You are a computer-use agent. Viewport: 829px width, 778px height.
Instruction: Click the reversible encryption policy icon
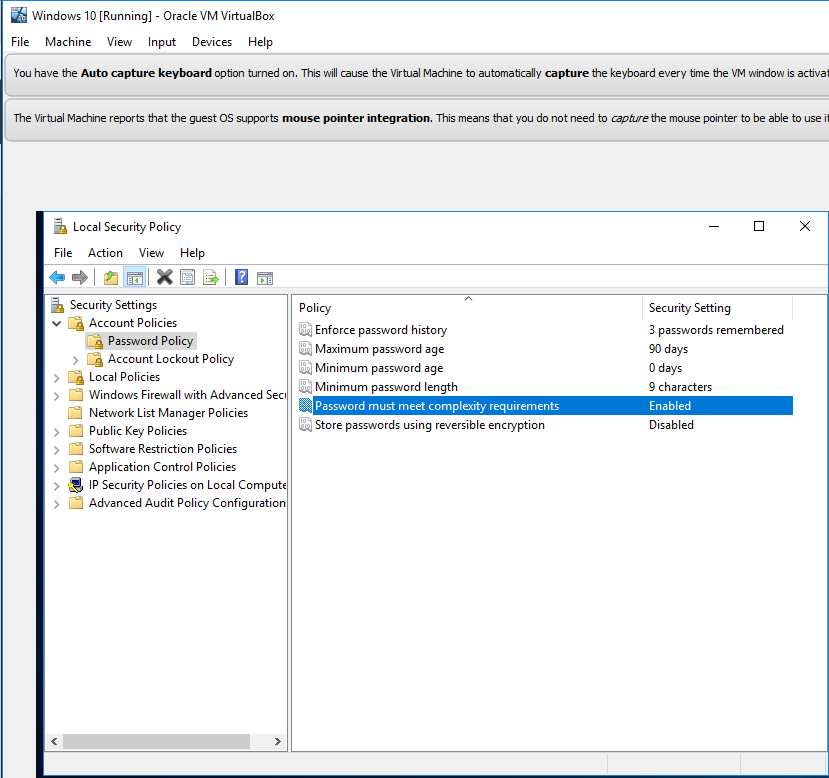tap(305, 425)
